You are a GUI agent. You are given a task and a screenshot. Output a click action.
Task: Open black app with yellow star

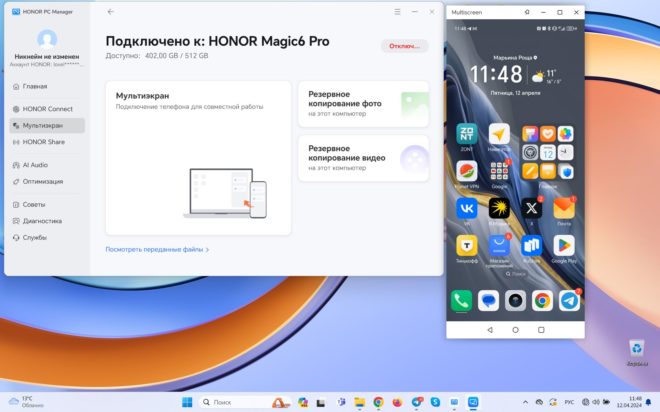coord(499,208)
